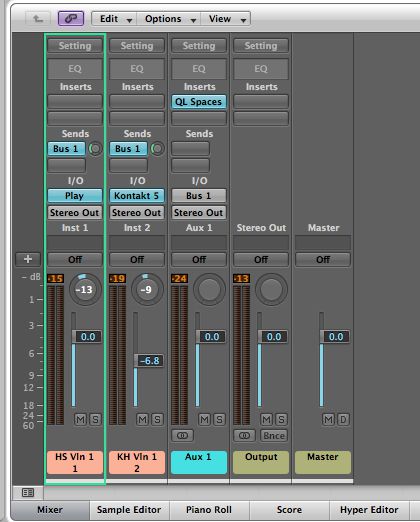Open the Options dropdown menu
This screenshot has height=522, width=420.
(169, 19)
